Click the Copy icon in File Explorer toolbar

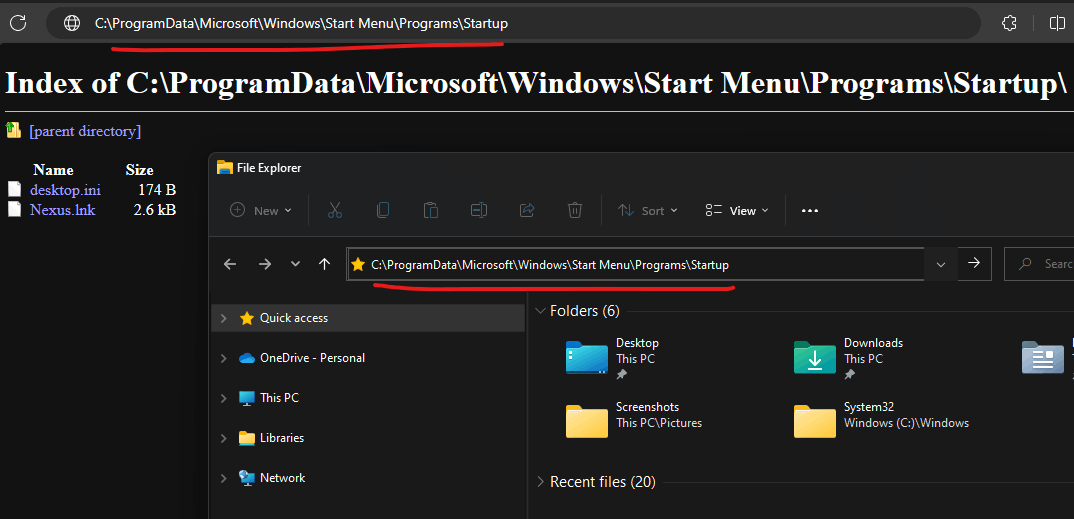pyautogui.click(x=383, y=210)
